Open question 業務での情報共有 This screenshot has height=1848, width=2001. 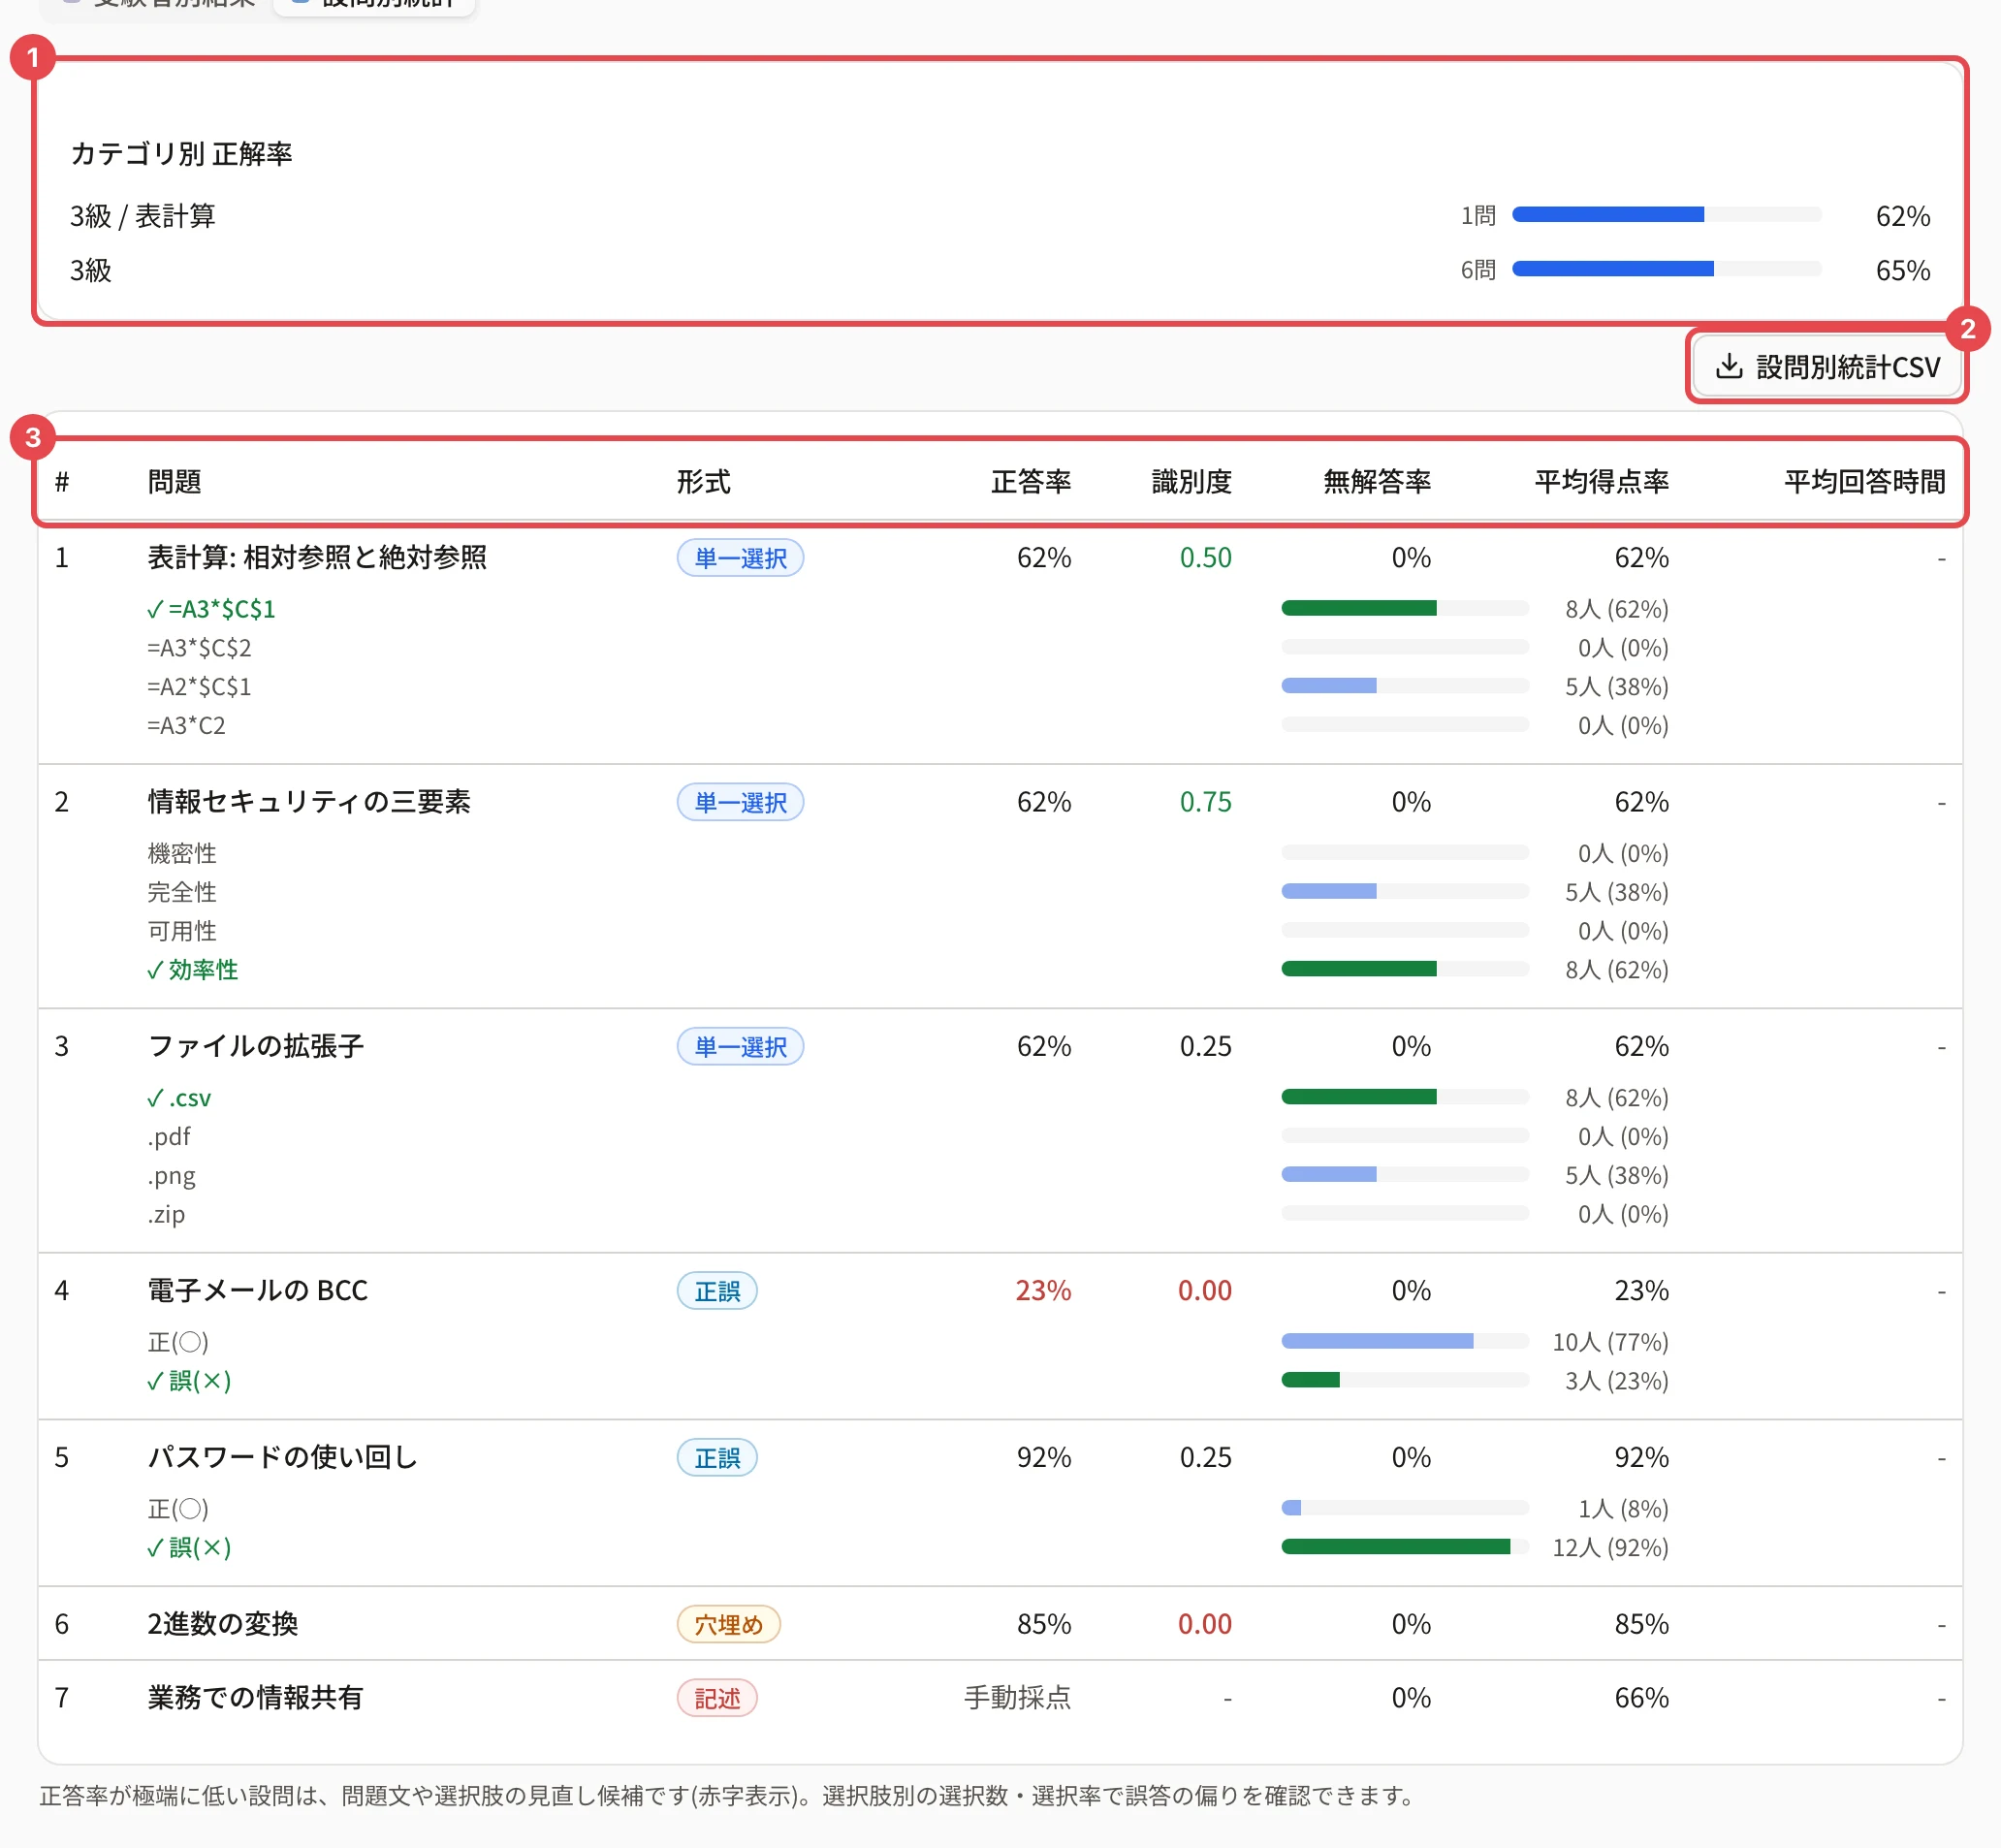[255, 1698]
